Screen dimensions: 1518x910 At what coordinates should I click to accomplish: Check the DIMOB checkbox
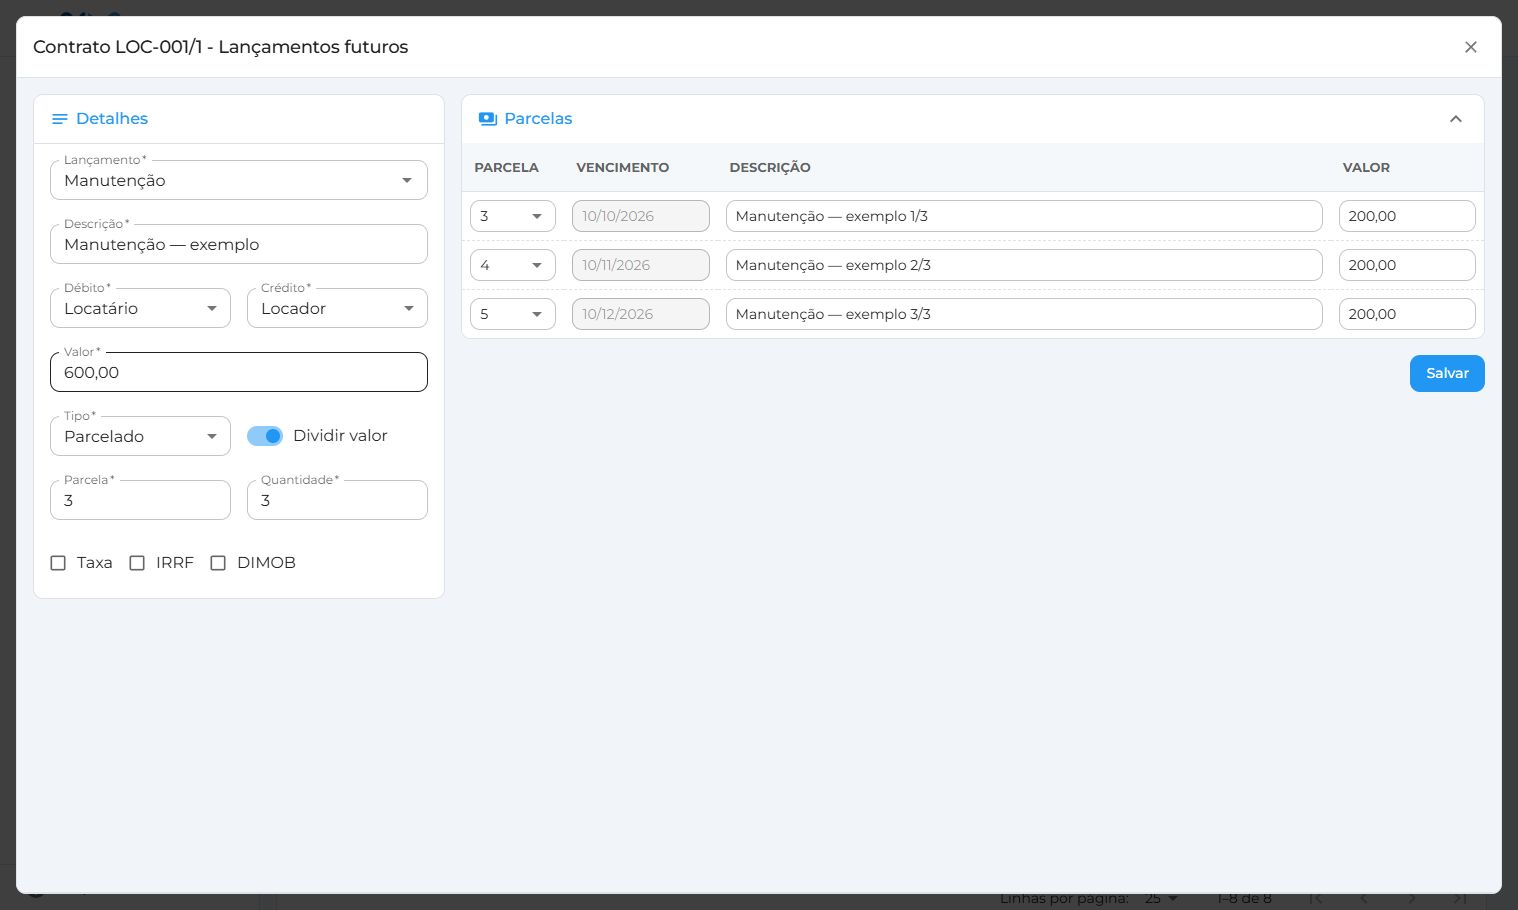pos(218,563)
